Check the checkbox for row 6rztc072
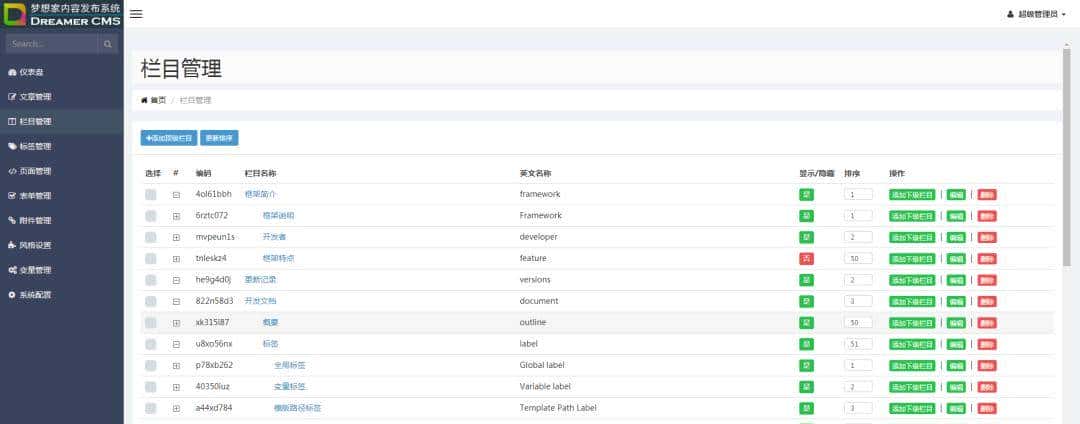1080x424 pixels. 151,216
